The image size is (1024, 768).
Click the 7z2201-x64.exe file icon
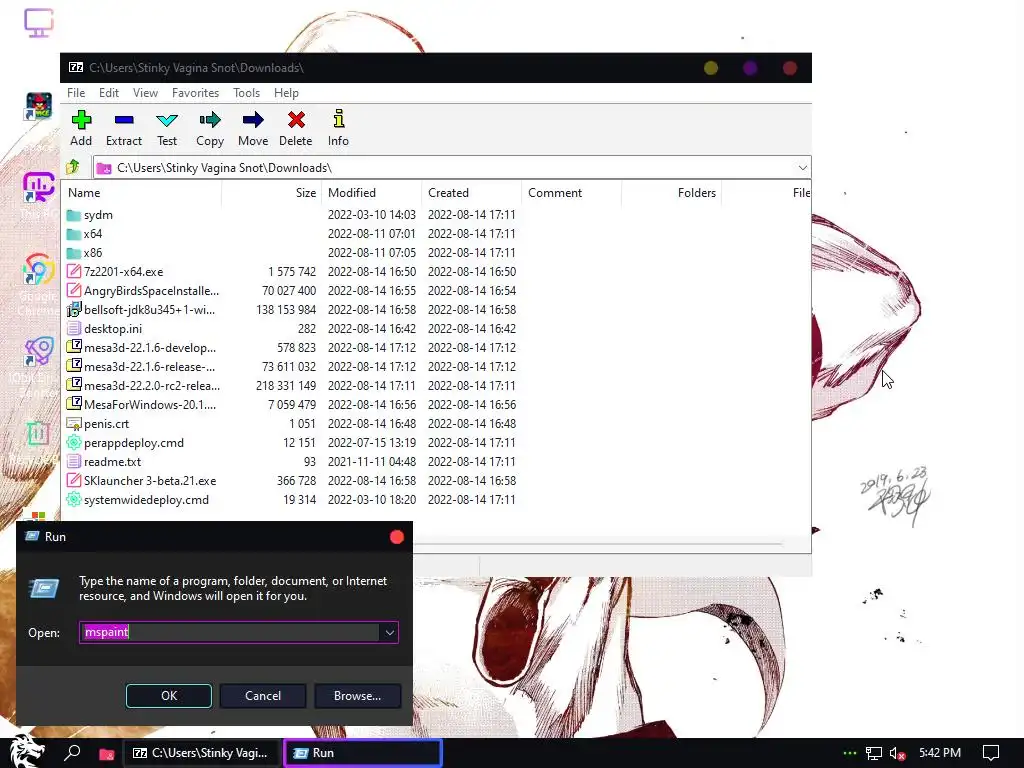pyautogui.click(x=74, y=272)
